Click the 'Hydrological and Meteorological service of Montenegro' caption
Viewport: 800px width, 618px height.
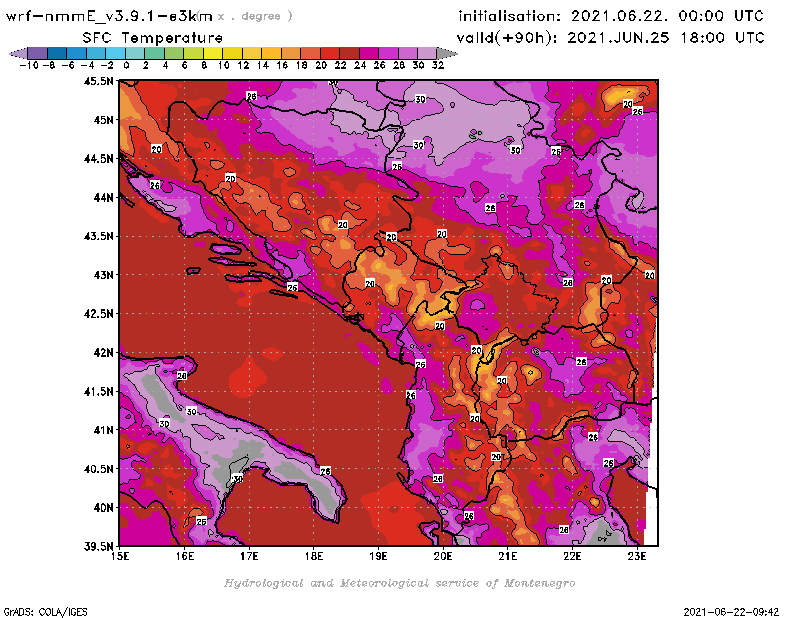[x=399, y=583]
